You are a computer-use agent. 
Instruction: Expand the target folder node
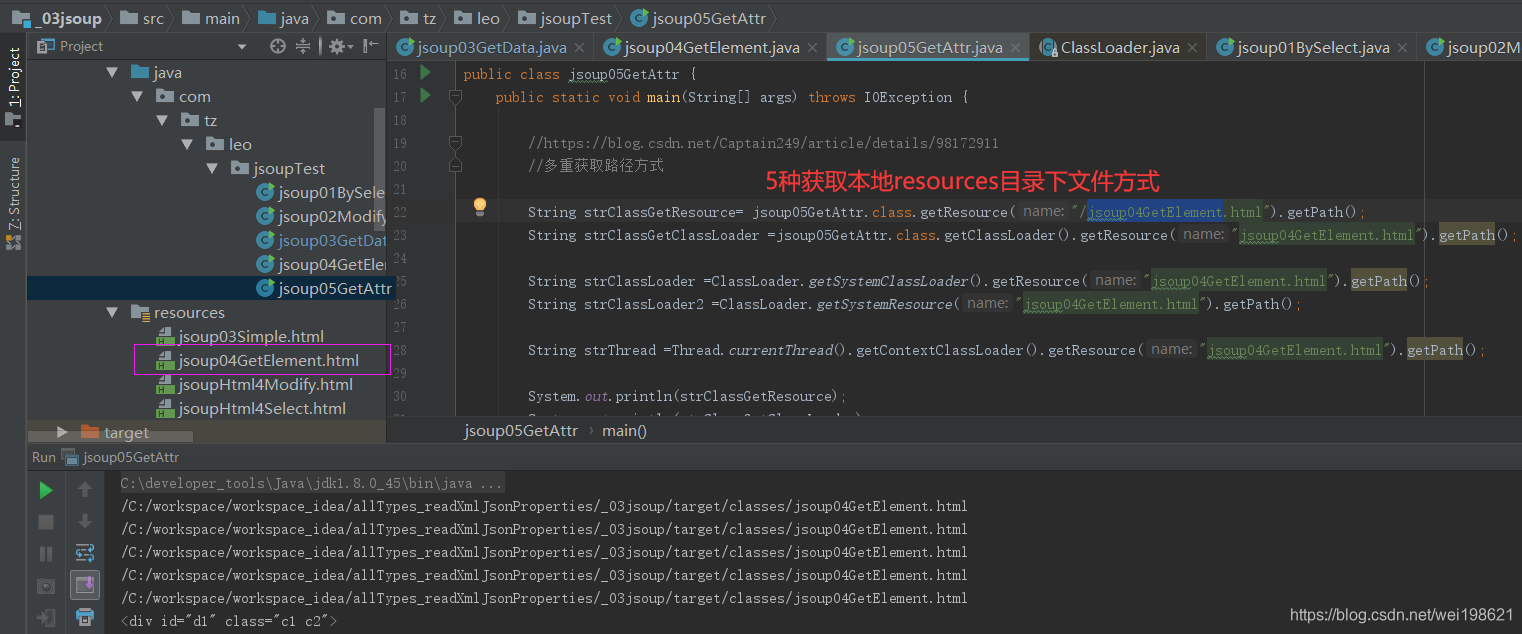(62, 432)
